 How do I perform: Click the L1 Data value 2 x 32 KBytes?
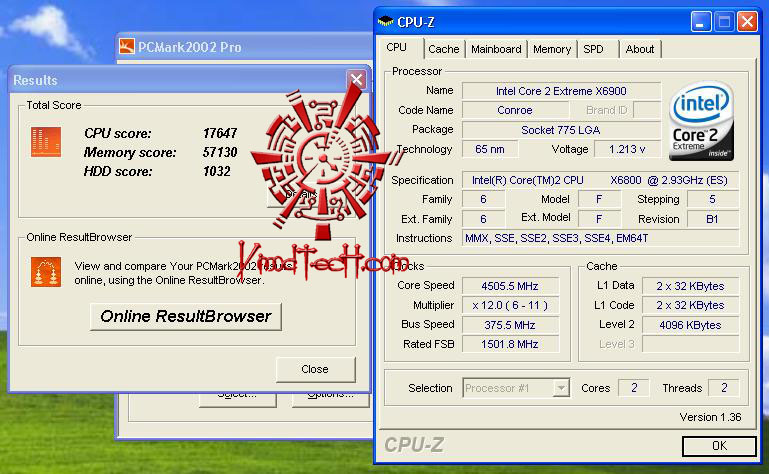[x=690, y=286]
